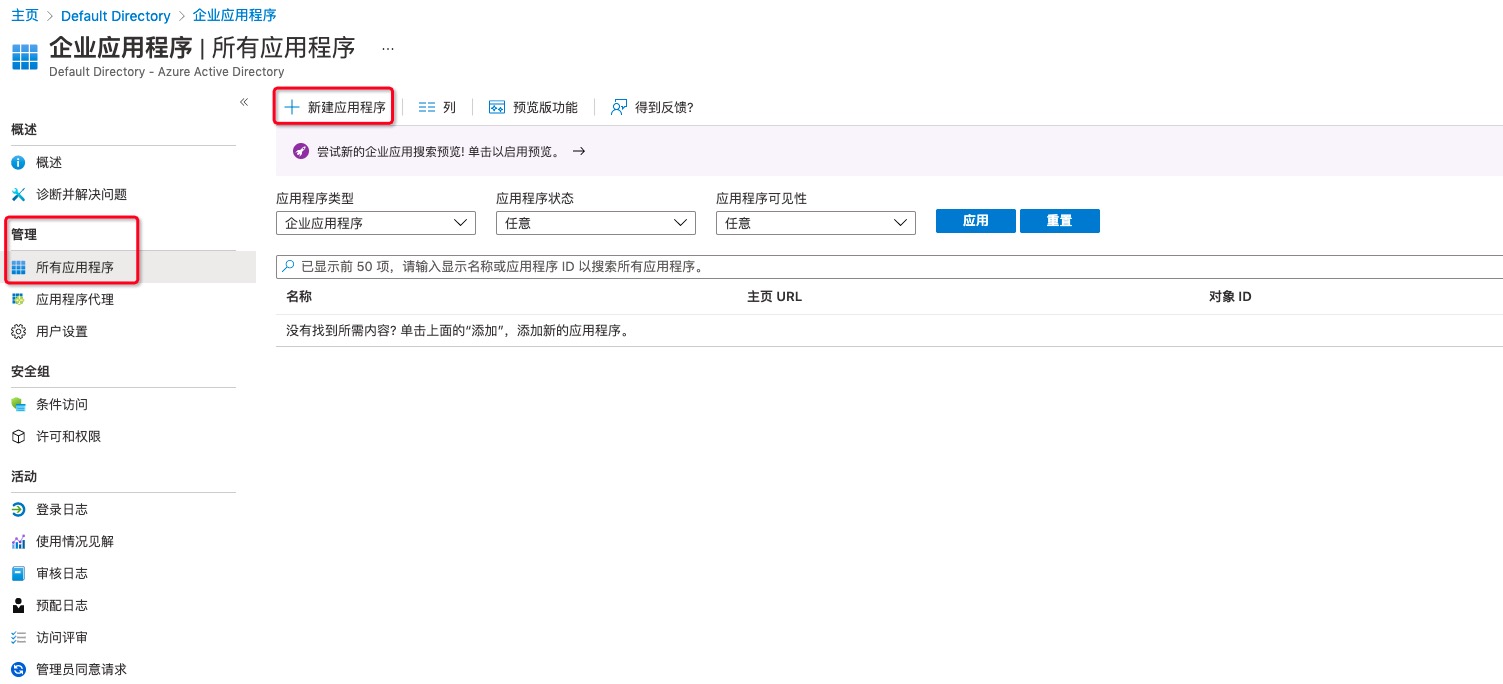Screen dimensions: 1503x684
Task: Focus the application name search field
Action: 890,267
